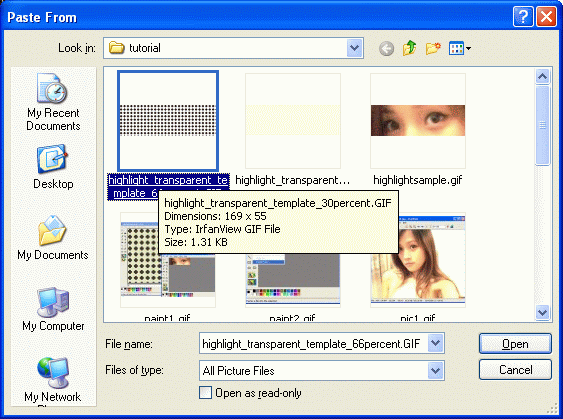The height and width of the screenshot is (419, 563).
Task: Select the highlightsample.gif eyes thumbnail
Action: (418, 121)
